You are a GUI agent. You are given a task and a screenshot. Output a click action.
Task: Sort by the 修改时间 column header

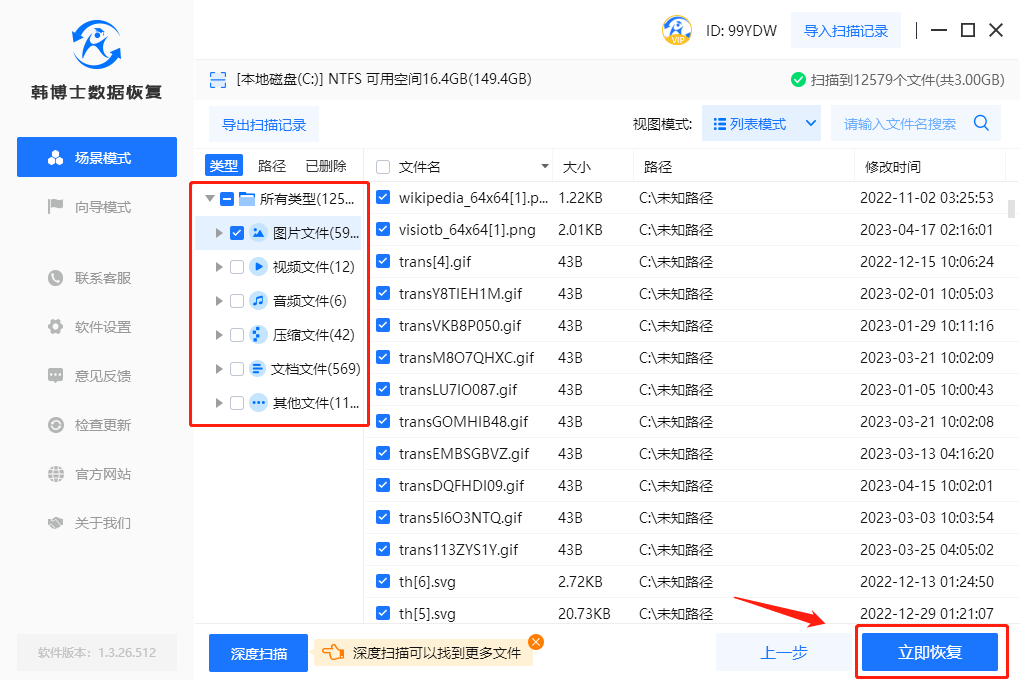pyautogui.click(x=892, y=167)
